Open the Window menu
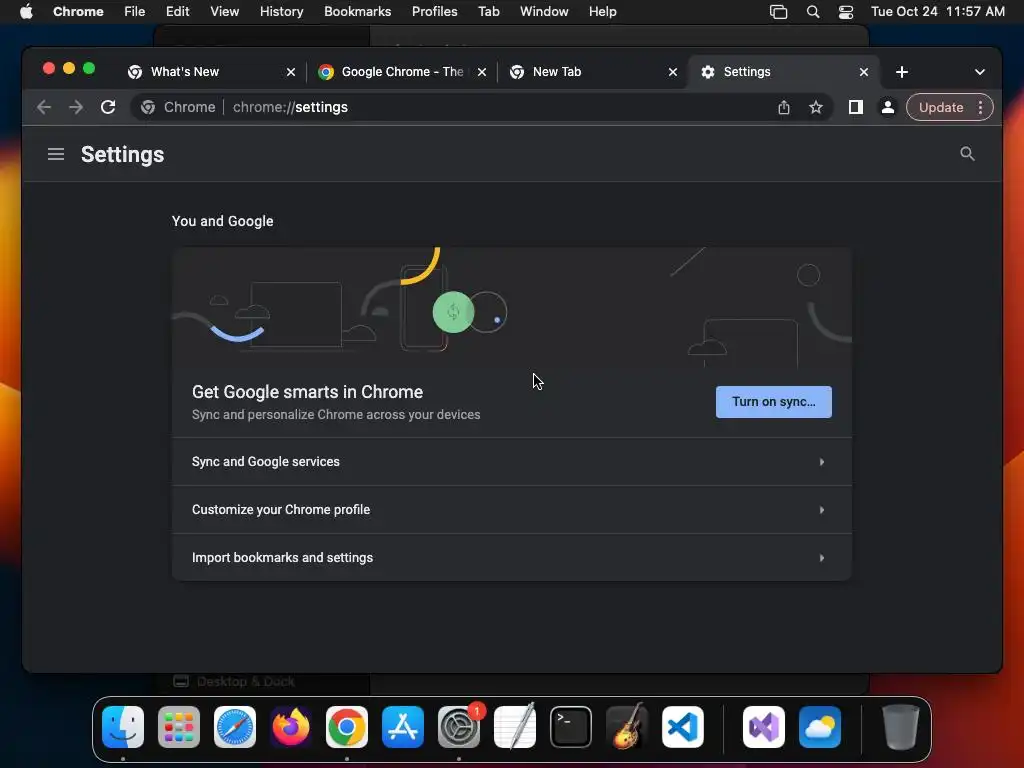The width and height of the screenshot is (1024, 768). tap(544, 12)
